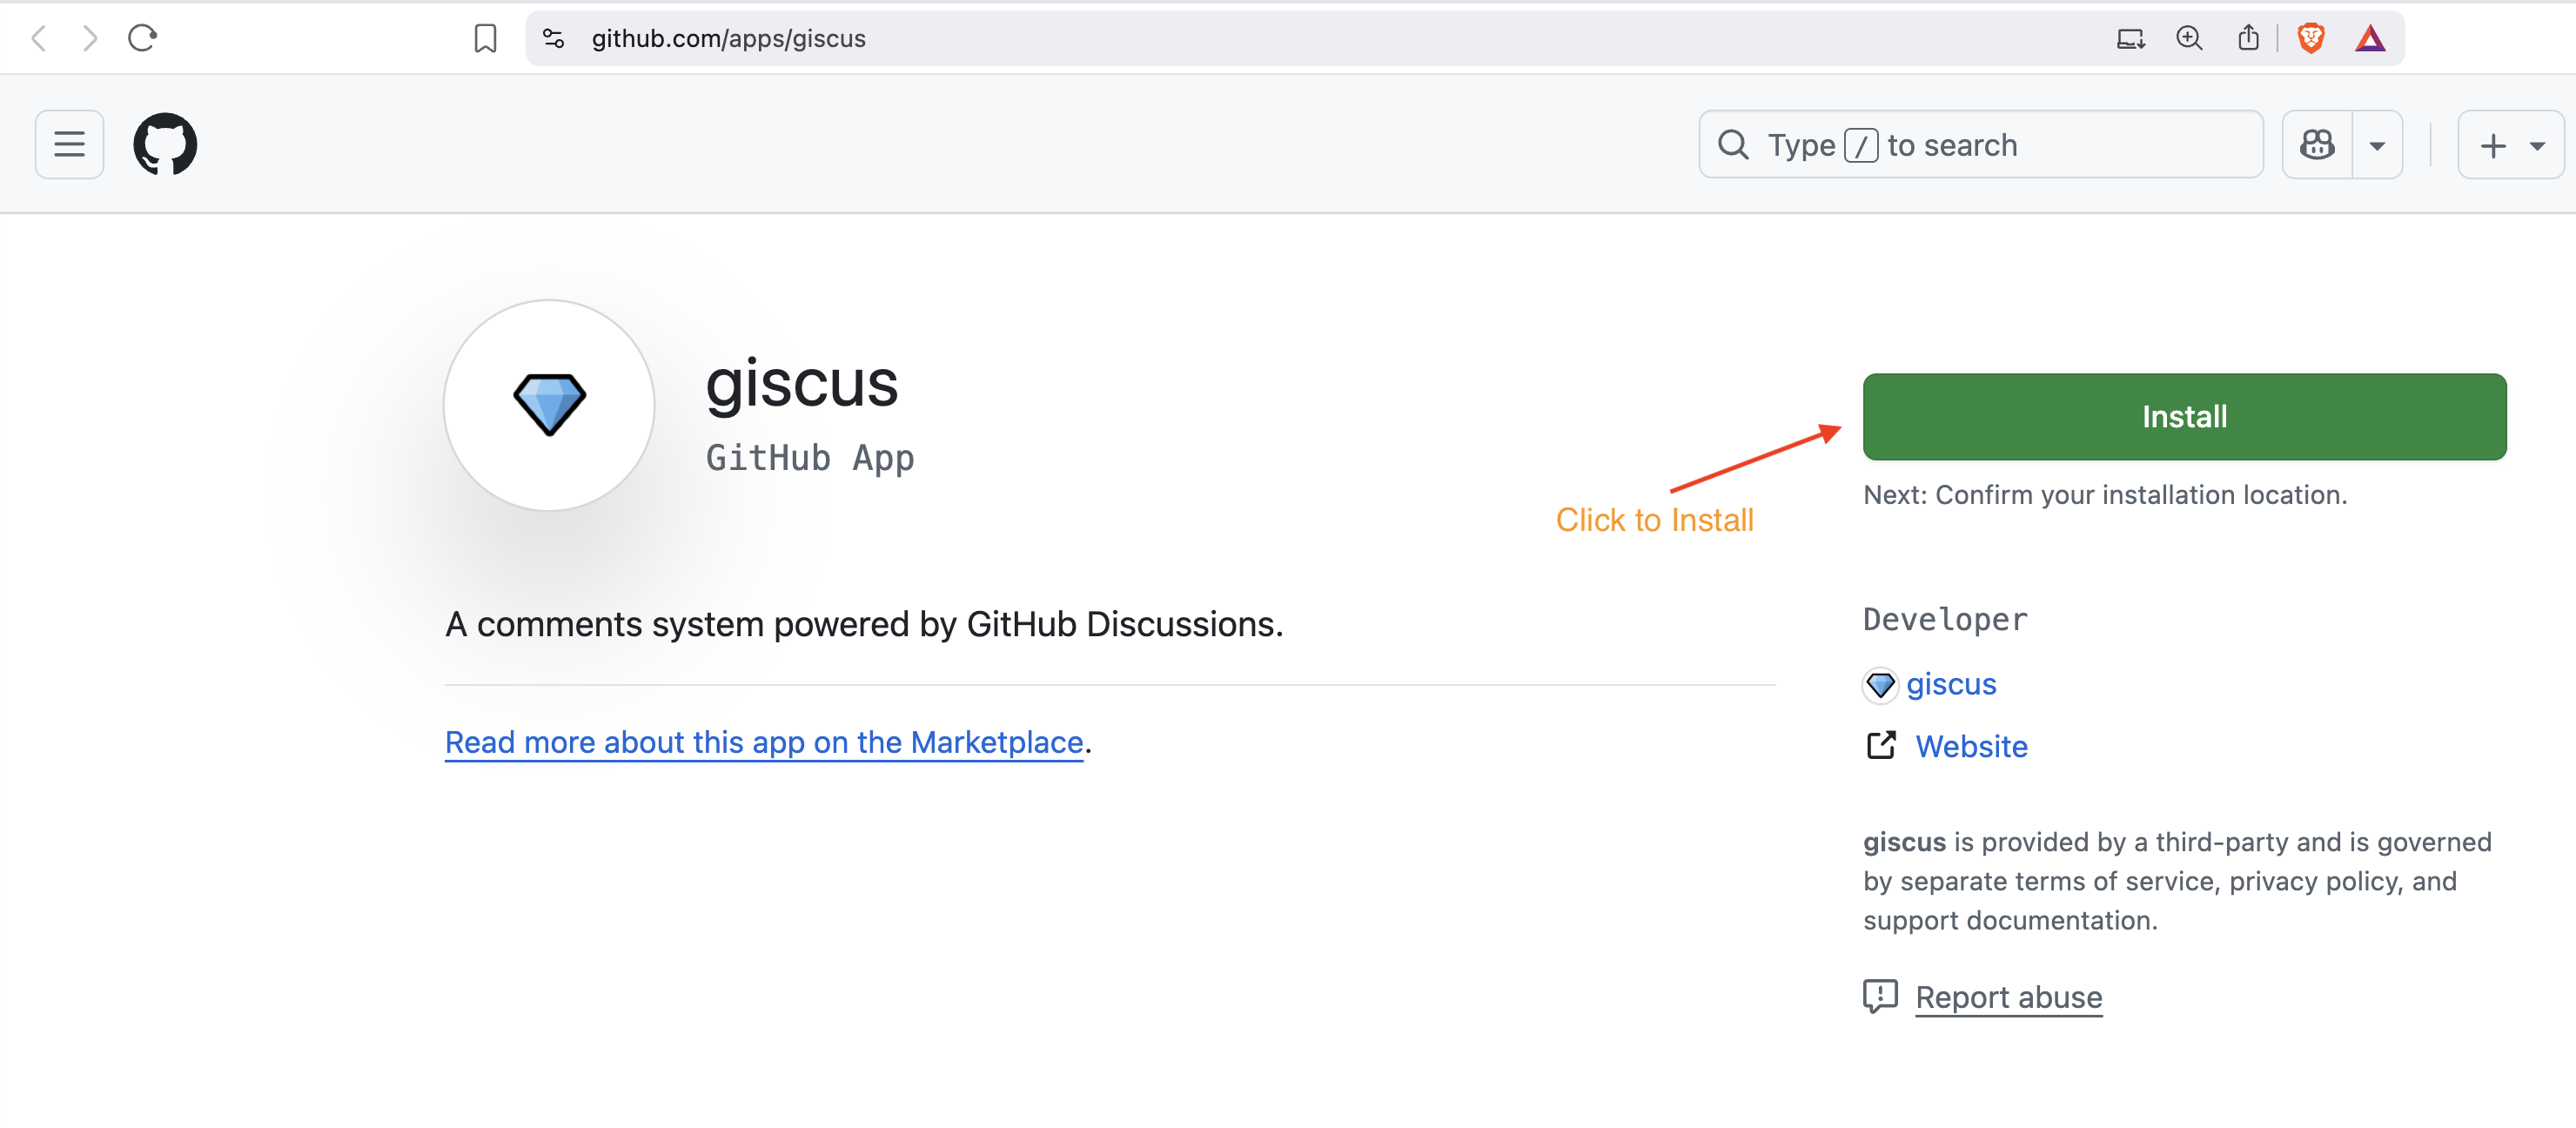Click the share page icon

pyautogui.click(x=2248, y=38)
